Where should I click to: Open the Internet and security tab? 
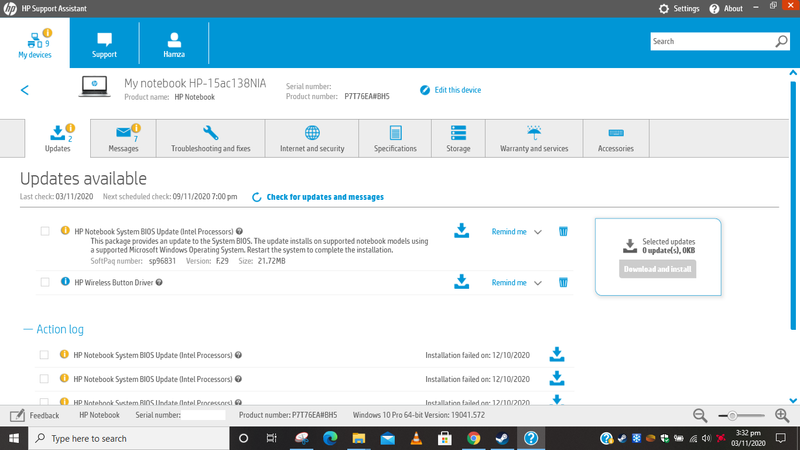coord(312,138)
